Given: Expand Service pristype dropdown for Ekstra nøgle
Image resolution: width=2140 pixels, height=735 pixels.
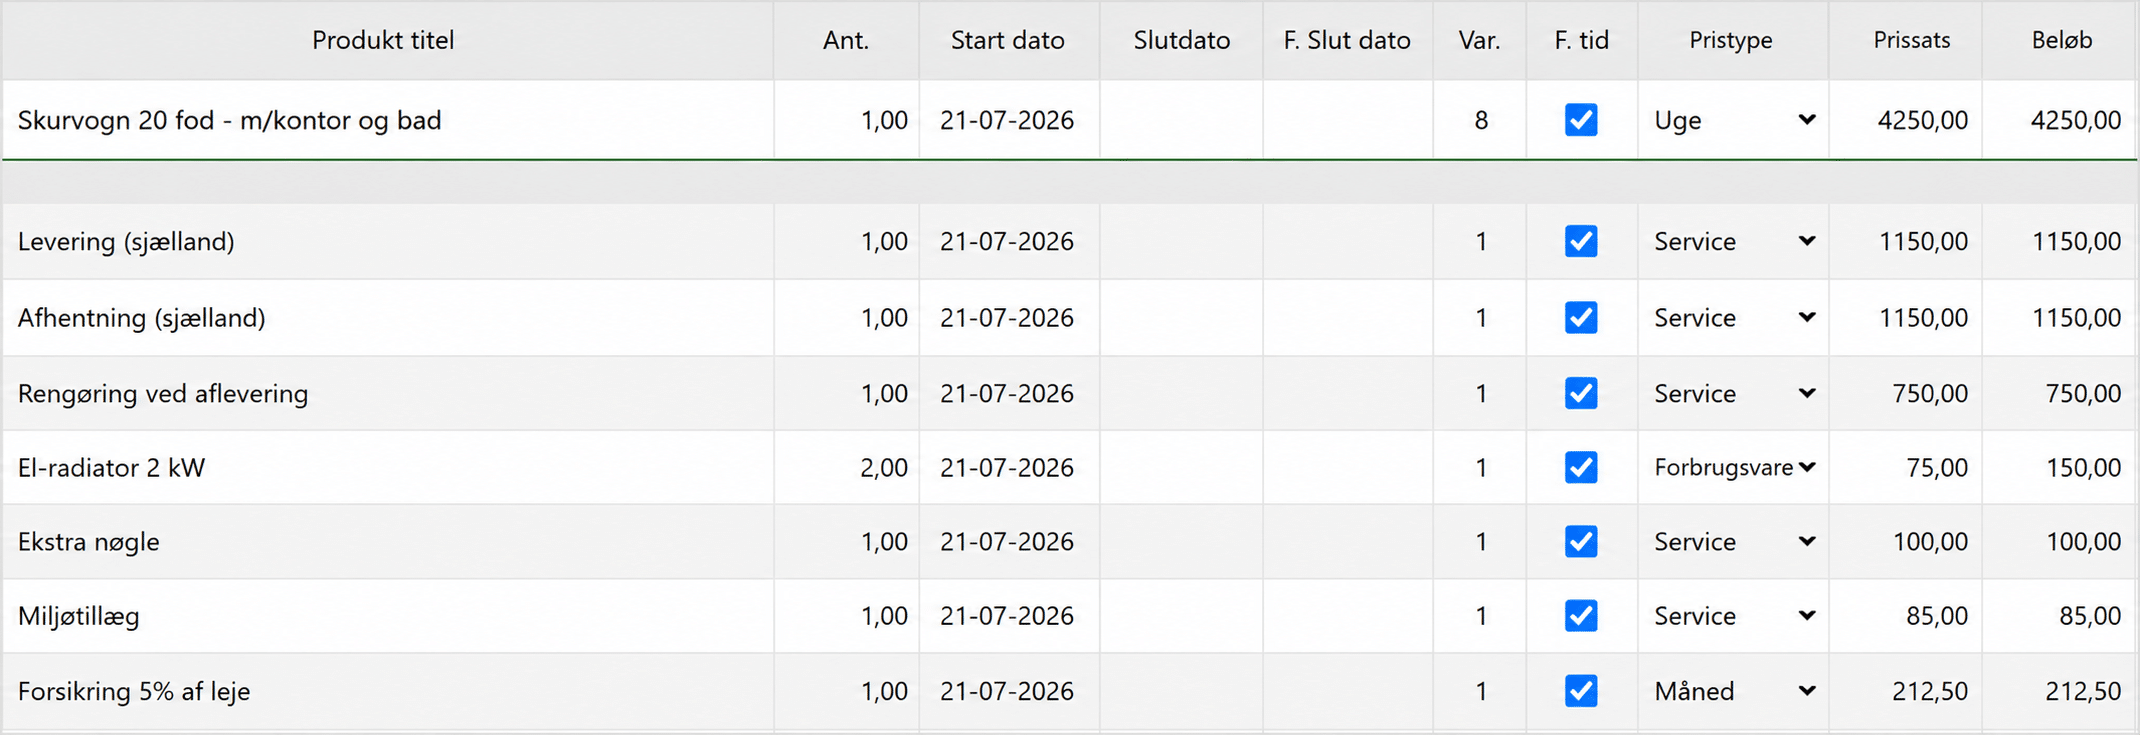Looking at the screenshot, I should (1734, 541).
